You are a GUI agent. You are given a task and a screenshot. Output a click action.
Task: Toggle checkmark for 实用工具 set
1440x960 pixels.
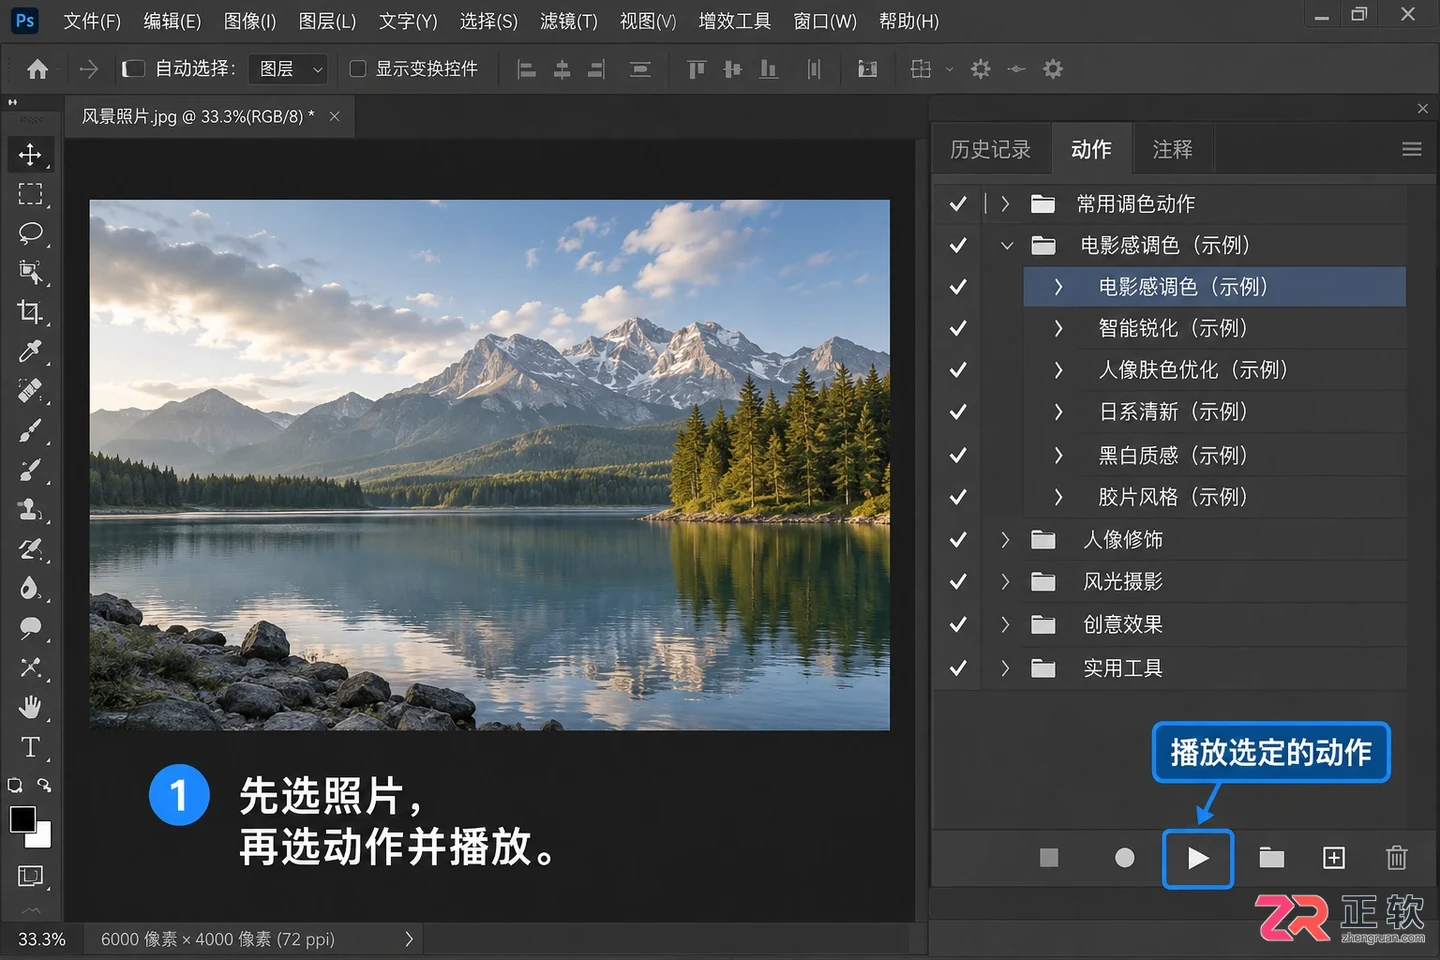click(958, 668)
